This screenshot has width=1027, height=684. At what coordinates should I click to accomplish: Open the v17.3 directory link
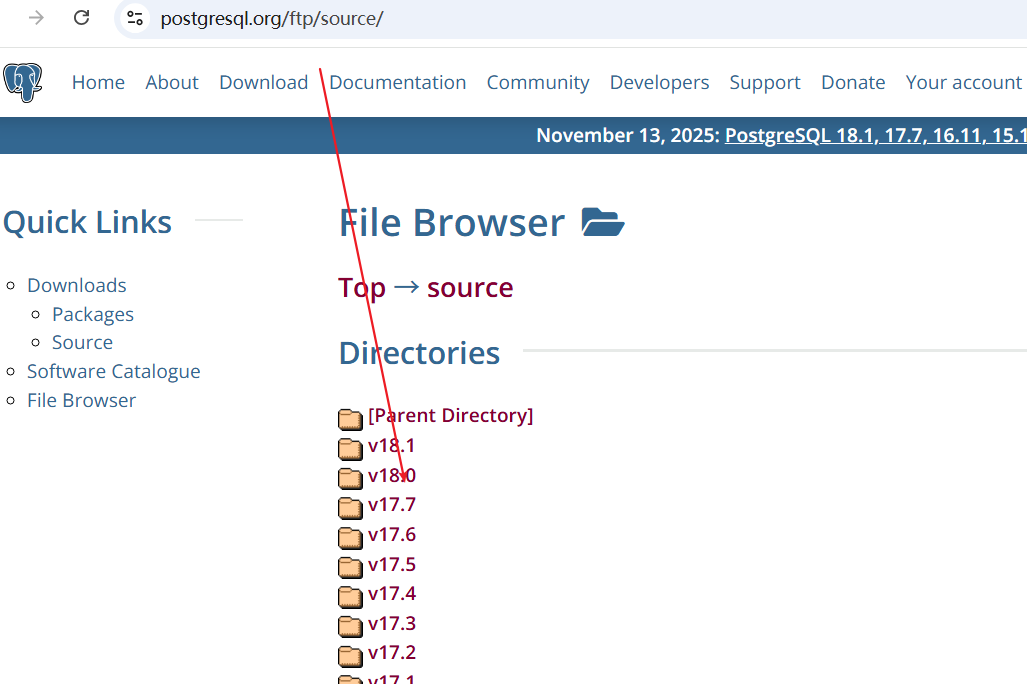[x=392, y=623]
